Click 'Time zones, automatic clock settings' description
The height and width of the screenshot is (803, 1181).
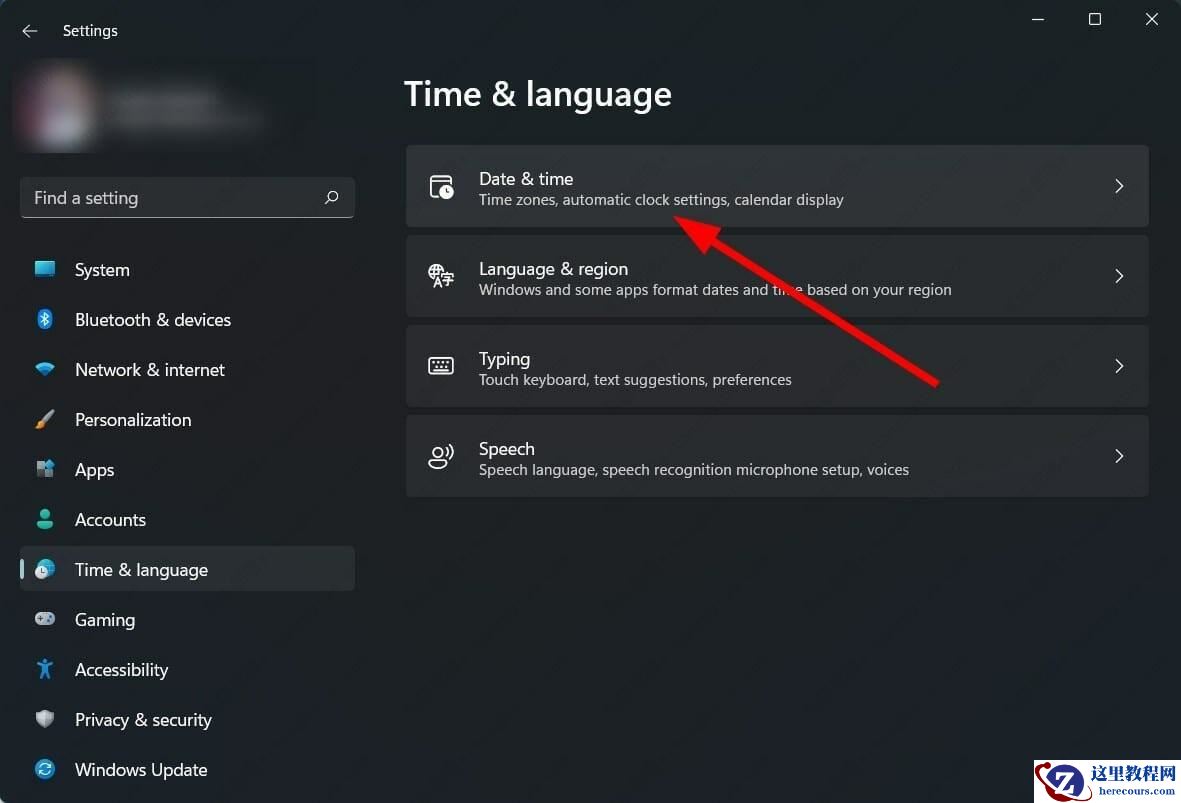pyautogui.click(x=661, y=200)
